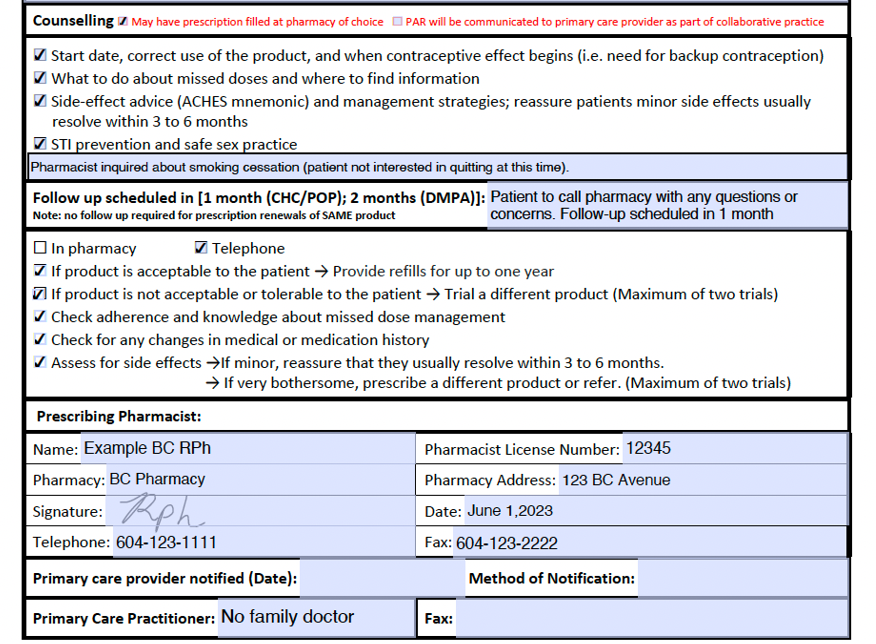Click text 'resolve within 3 to 6 months'

[150, 121]
